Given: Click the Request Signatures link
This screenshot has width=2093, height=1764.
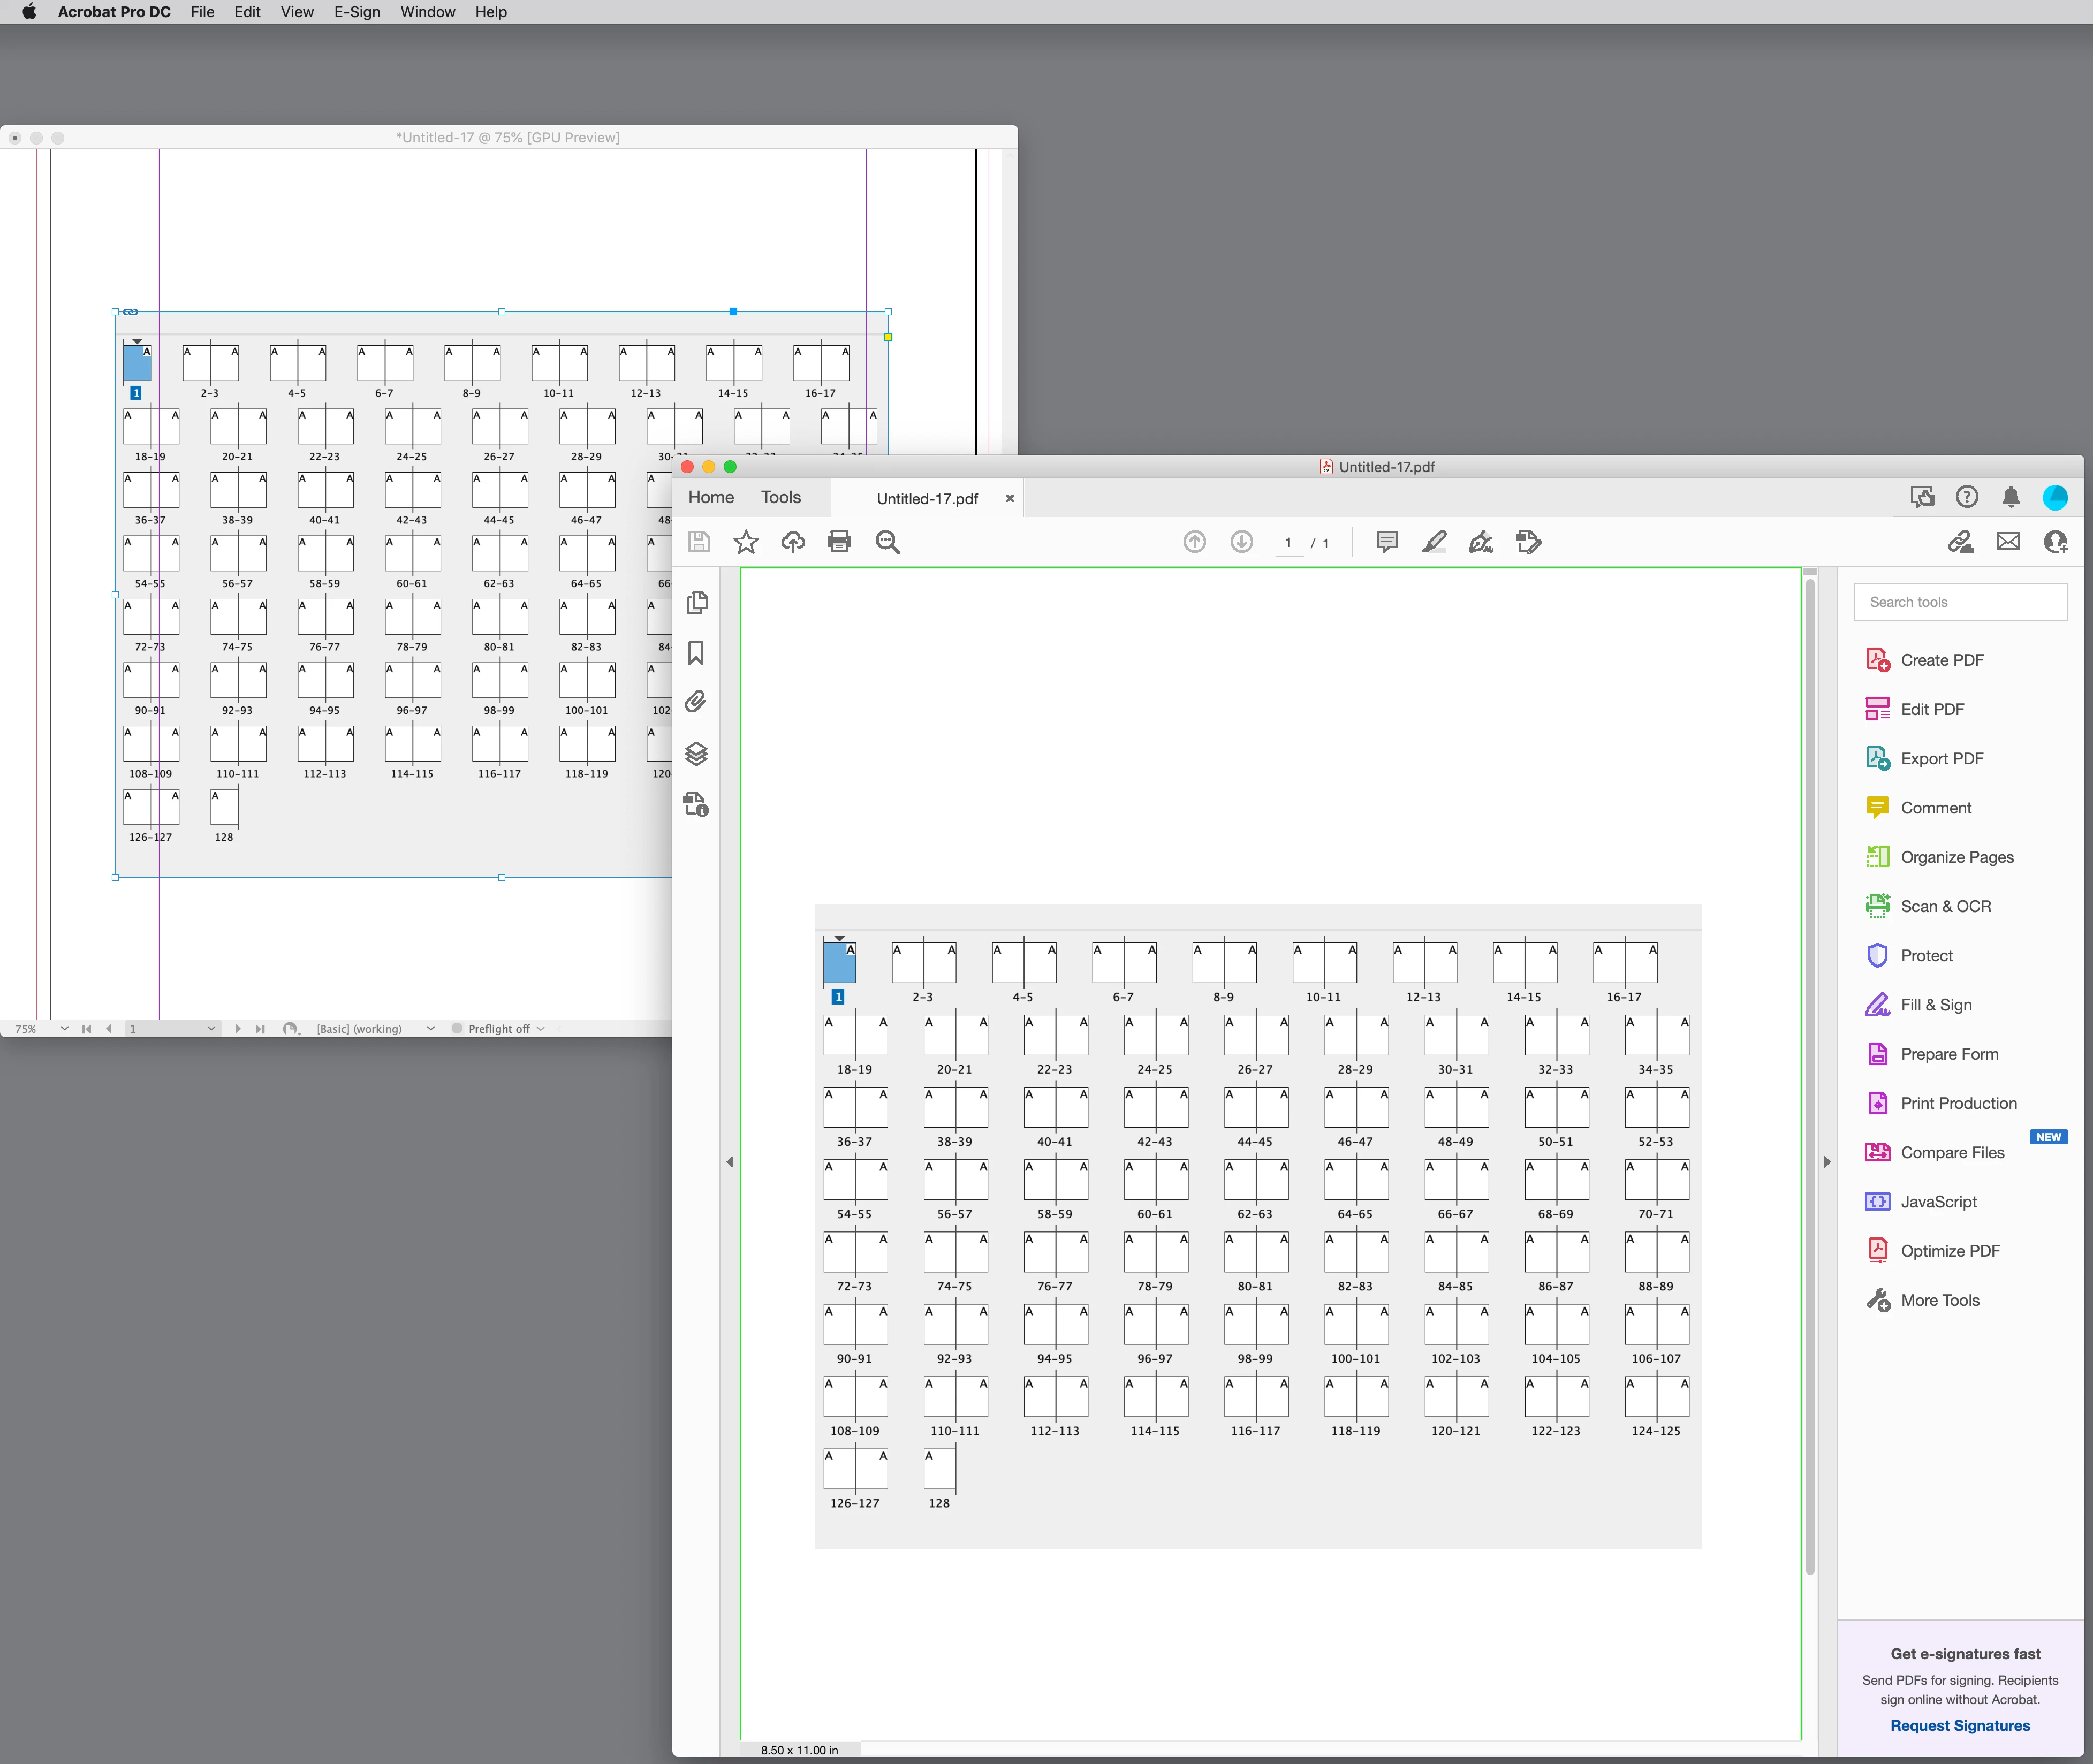Looking at the screenshot, I should point(1959,1726).
